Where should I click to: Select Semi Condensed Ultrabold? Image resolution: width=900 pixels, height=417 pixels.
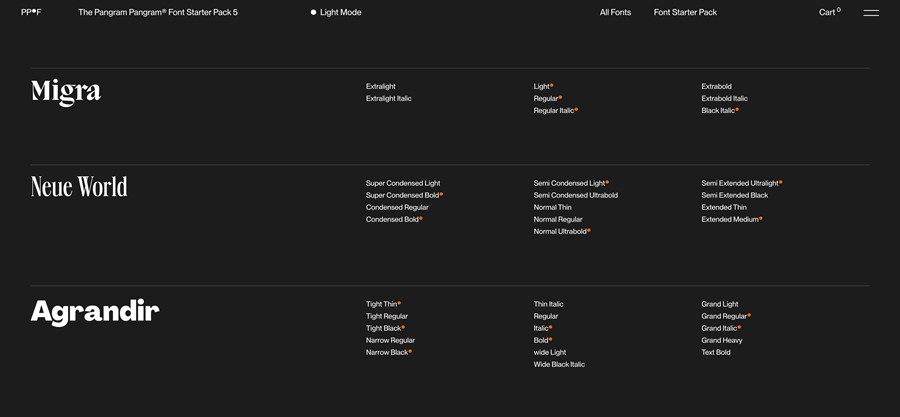[576, 196]
